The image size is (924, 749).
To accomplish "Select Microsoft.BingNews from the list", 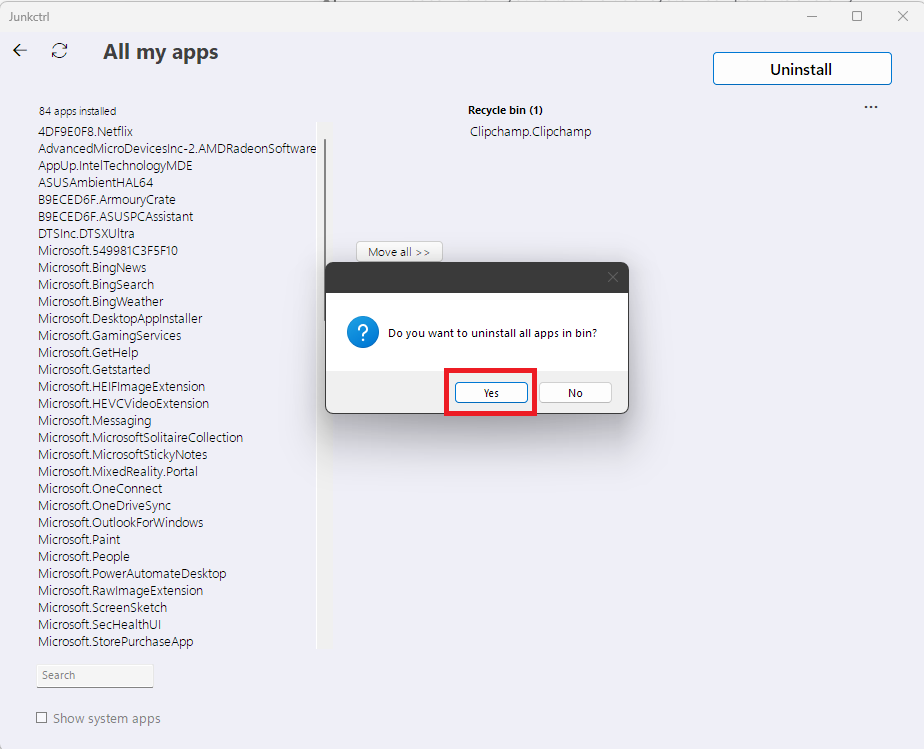I will tap(92, 268).
